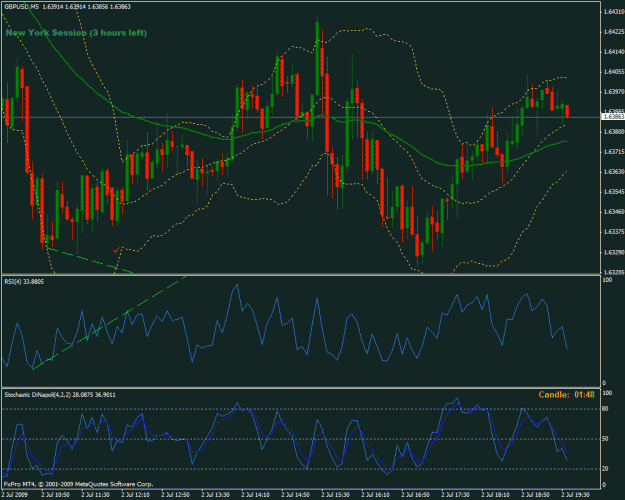Click the 1.63205 price scale label
This screenshot has height=500, width=625.
point(614,272)
